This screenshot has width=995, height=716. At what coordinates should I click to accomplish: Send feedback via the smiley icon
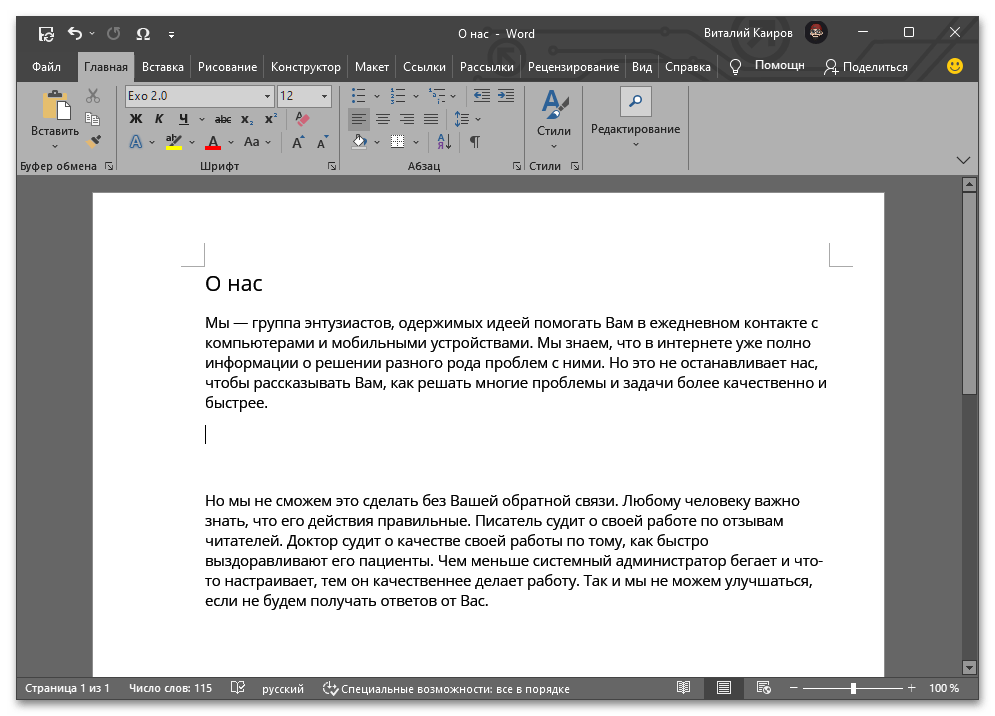pyautogui.click(x=954, y=66)
